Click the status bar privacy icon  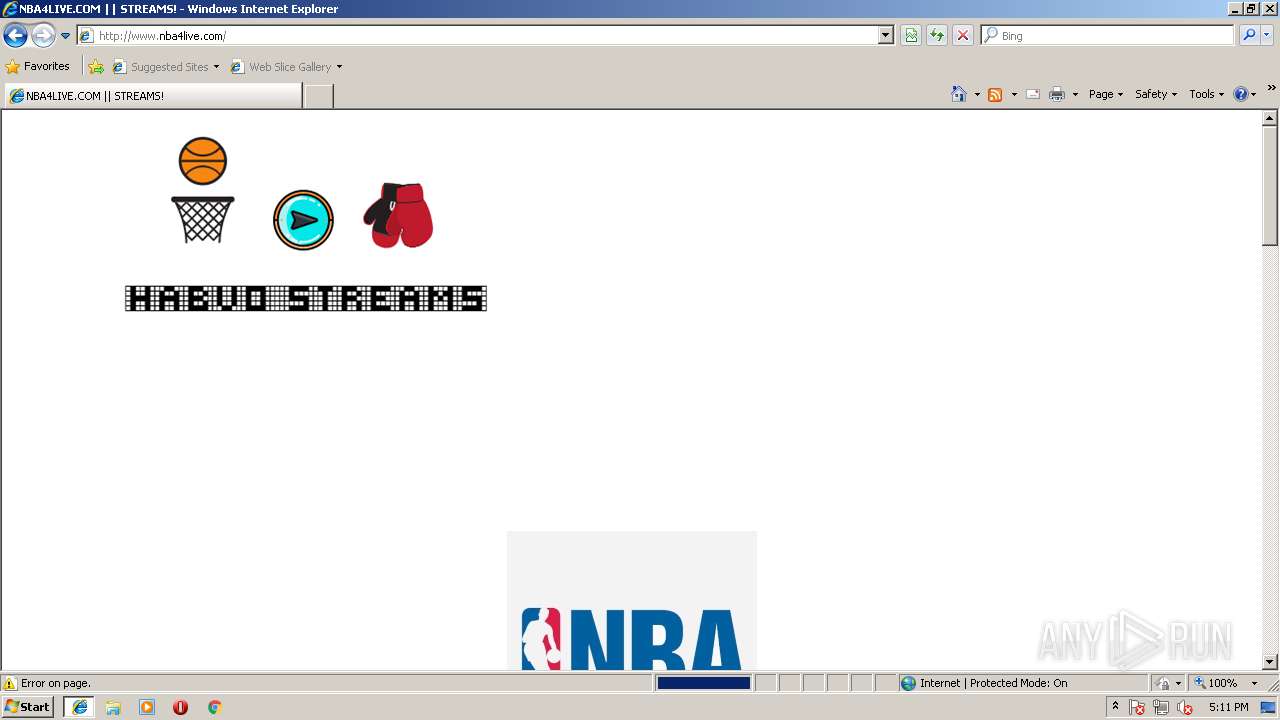click(1163, 683)
